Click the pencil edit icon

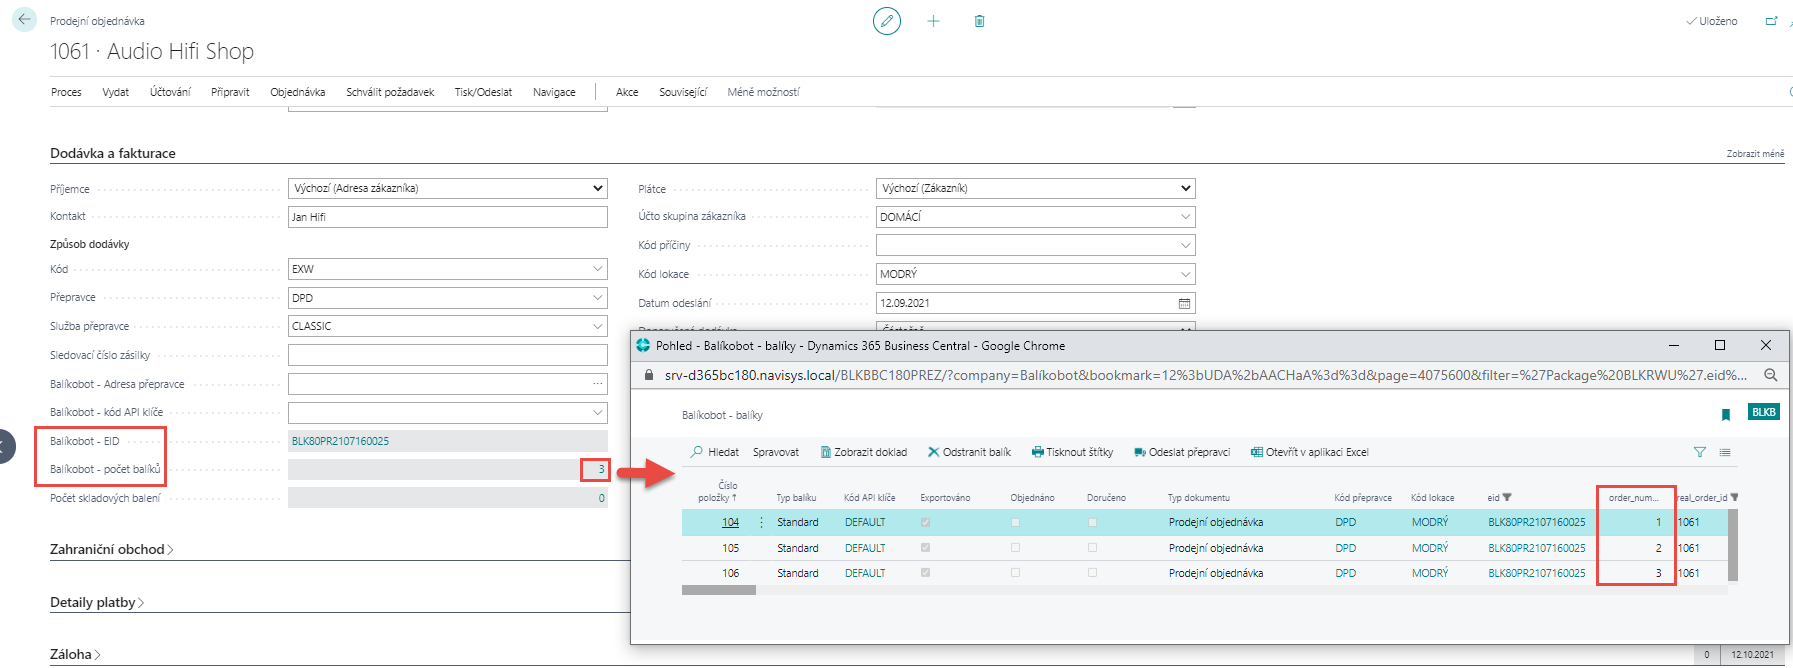click(886, 21)
